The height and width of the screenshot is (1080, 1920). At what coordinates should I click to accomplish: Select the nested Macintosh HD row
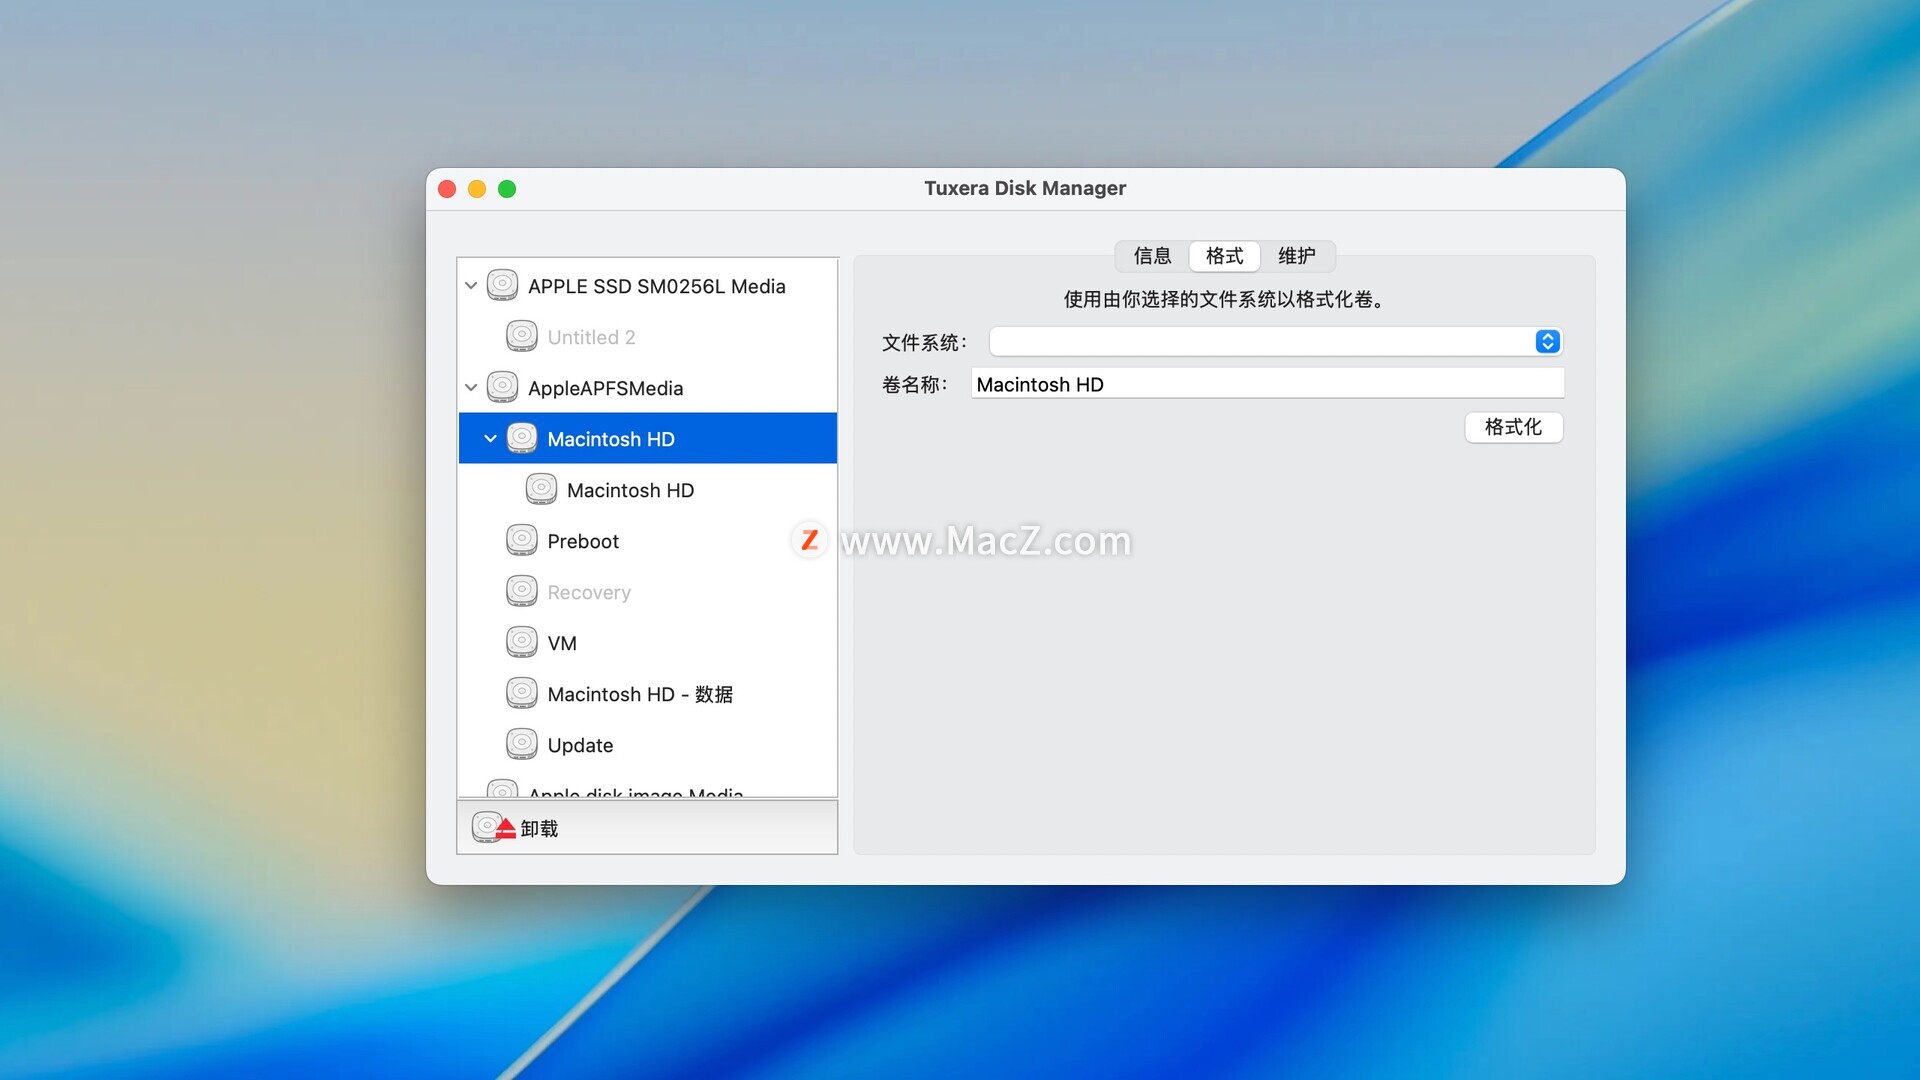pos(647,490)
